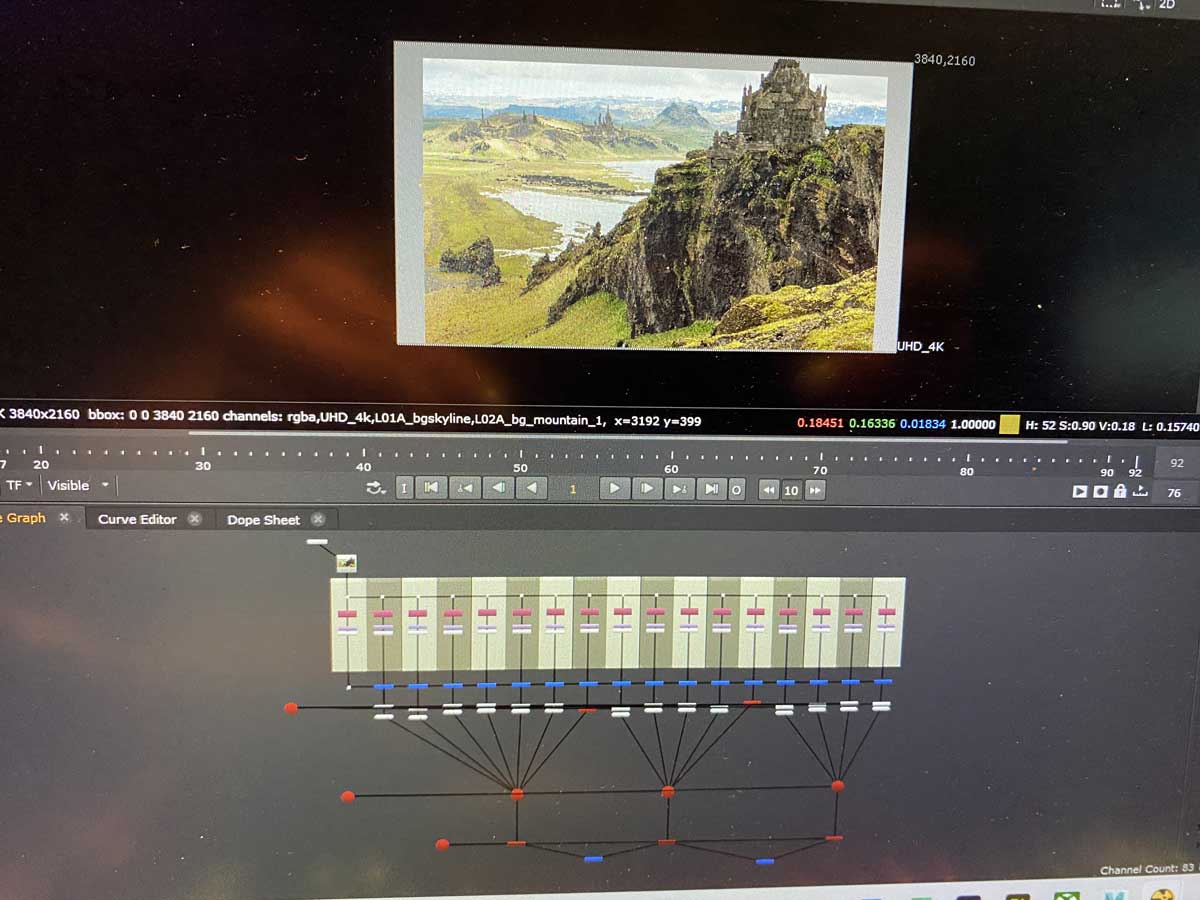Open the green Xbox icon in the taskbar

click(1067, 896)
